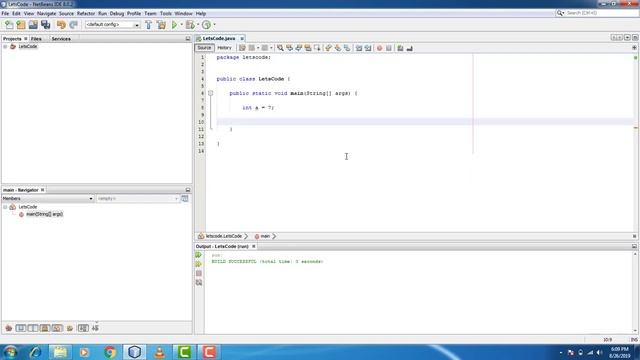Screen dimensions: 640x360
Task: Click the Stop Macro Recording icon
Action: point(389,48)
